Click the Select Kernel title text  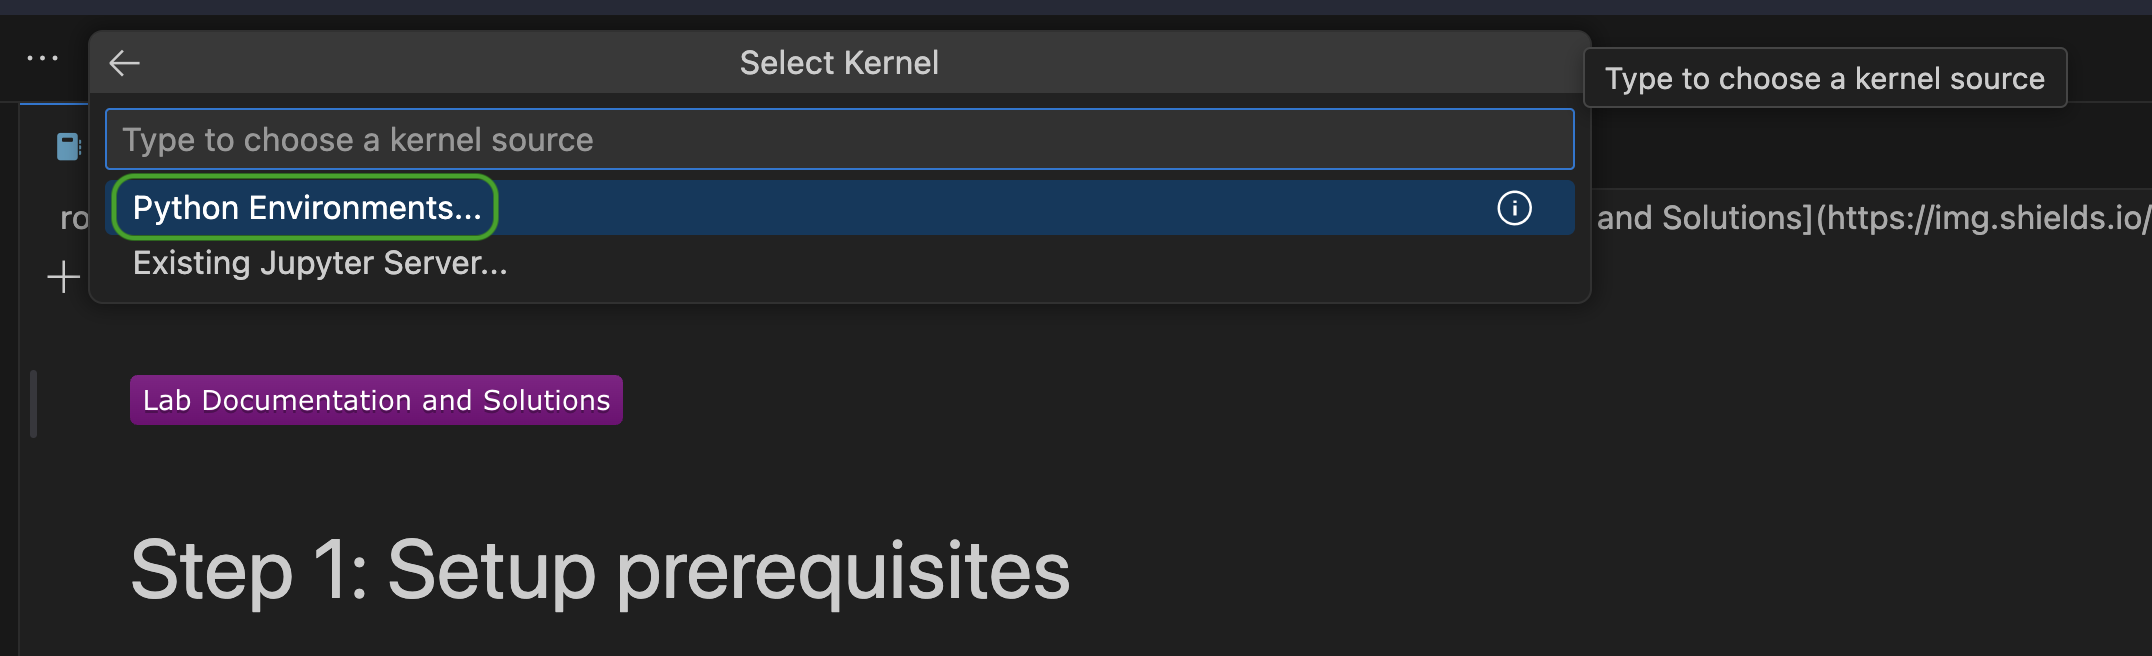[x=838, y=63]
